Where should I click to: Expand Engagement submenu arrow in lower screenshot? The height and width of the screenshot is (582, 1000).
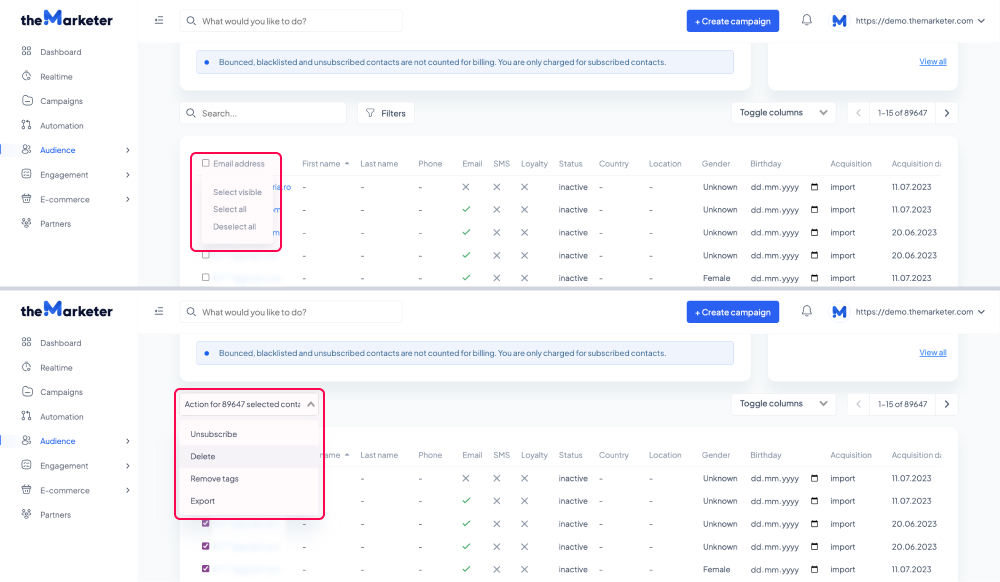point(128,466)
